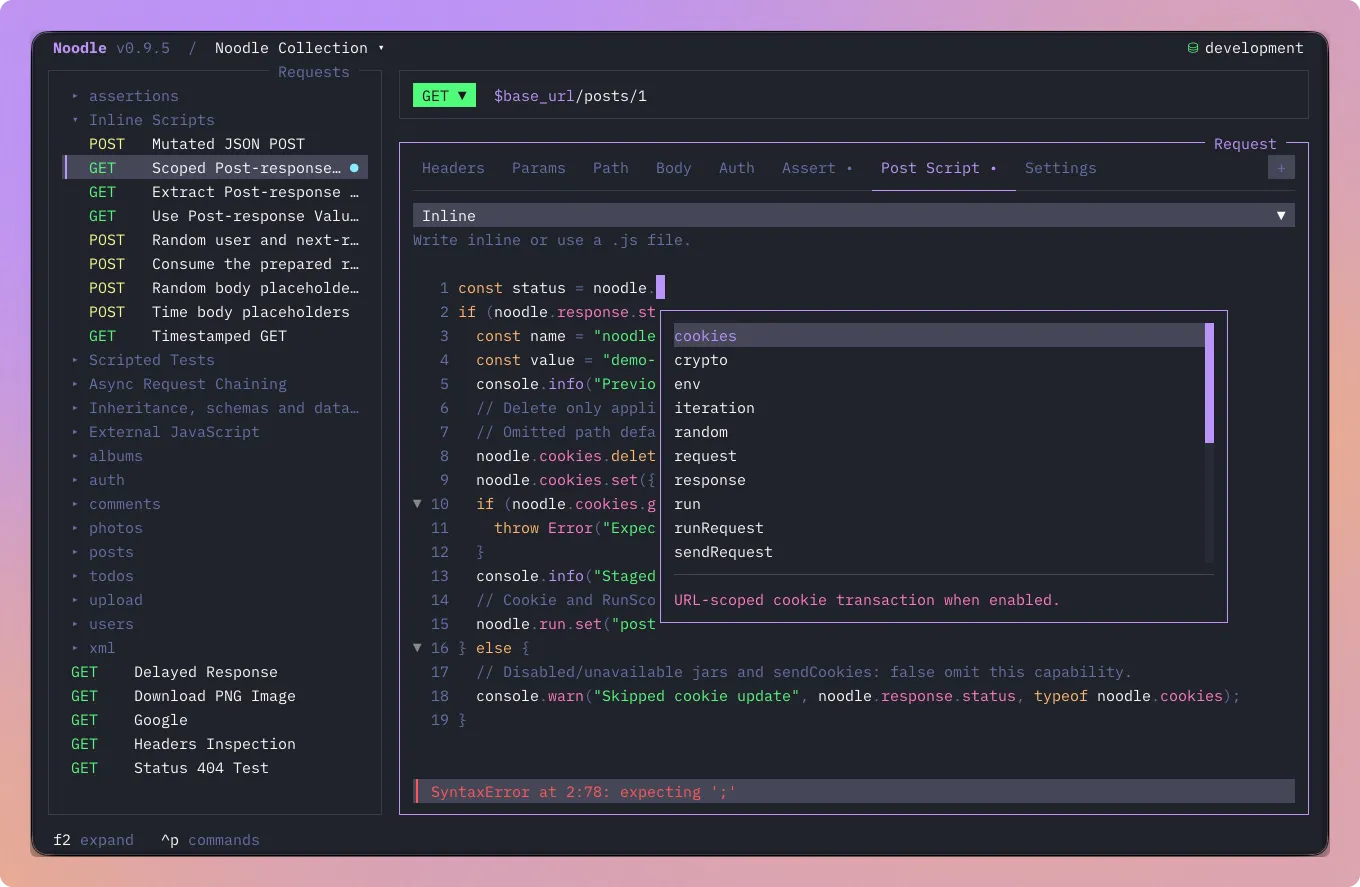Select the Scoped Post-response request
Image resolution: width=1360 pixels, height=887 pixels.
215,168
